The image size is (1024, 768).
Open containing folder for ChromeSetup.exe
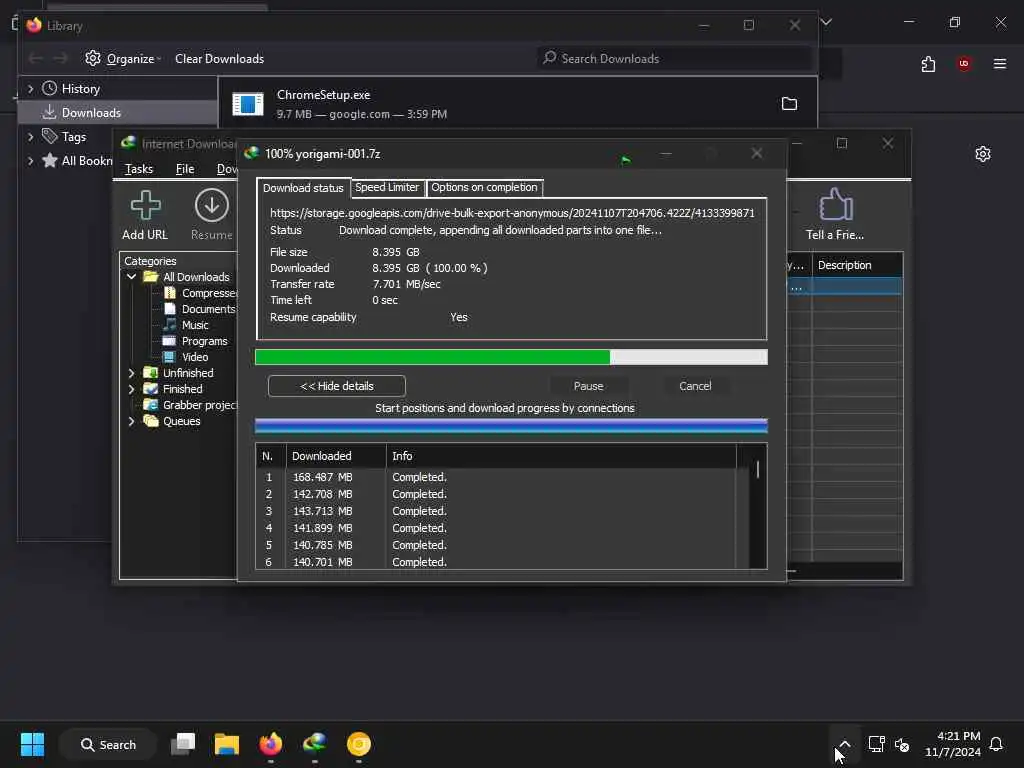[789, 104]
